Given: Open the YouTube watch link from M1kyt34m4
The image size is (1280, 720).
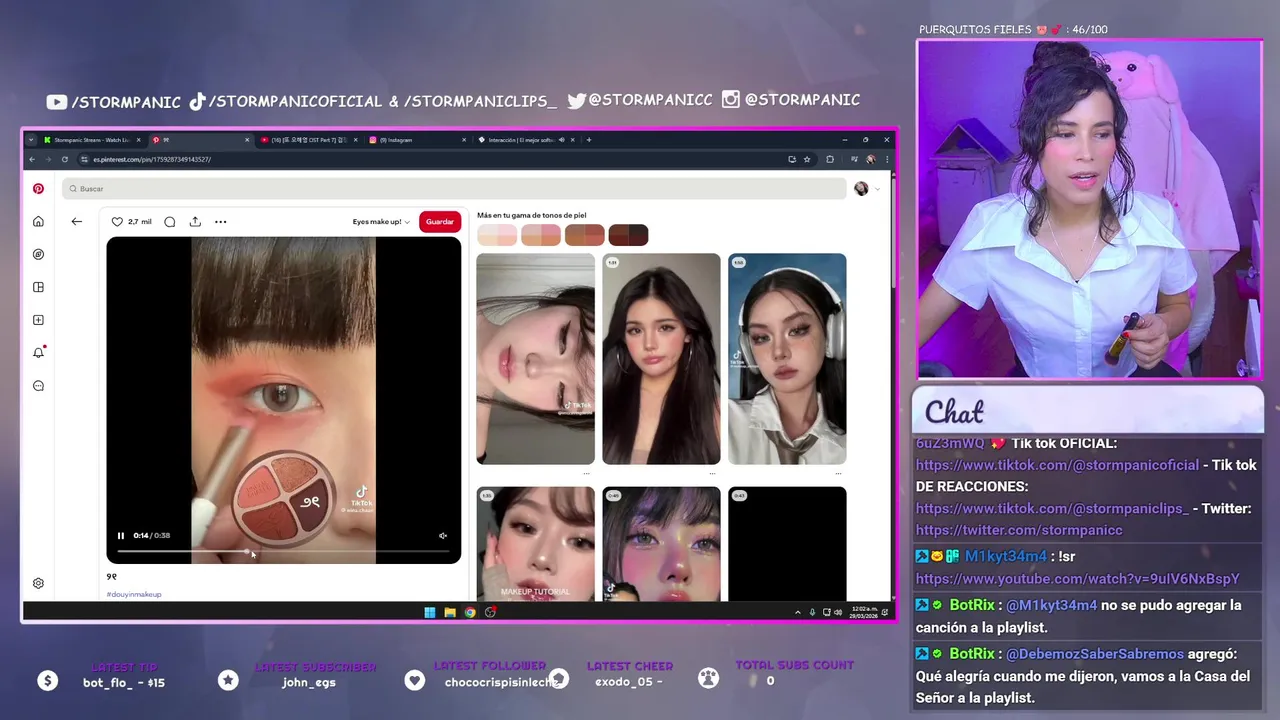Looking at the screenshot, I should click(1077, 579).
